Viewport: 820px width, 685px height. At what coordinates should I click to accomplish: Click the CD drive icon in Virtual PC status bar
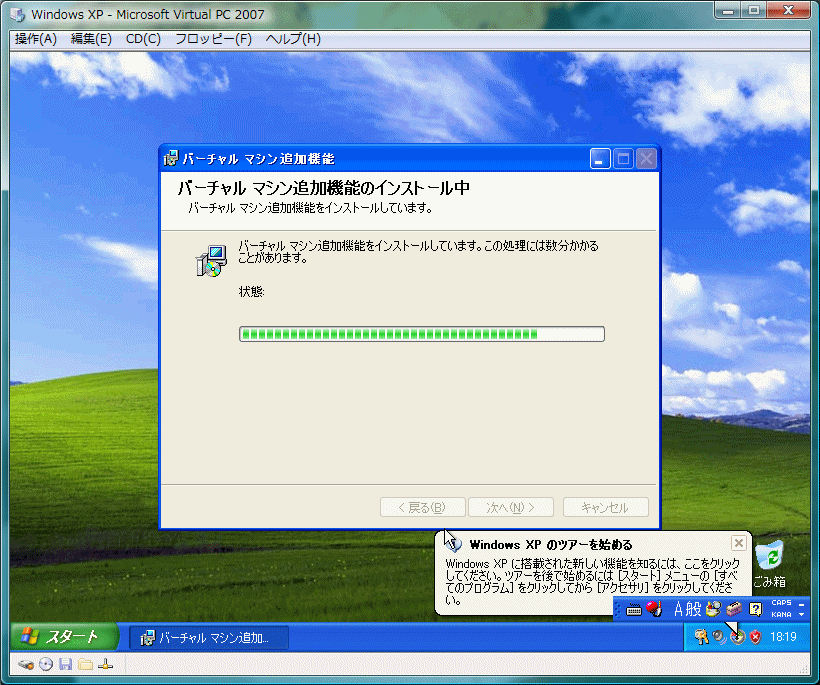(46, 665)
